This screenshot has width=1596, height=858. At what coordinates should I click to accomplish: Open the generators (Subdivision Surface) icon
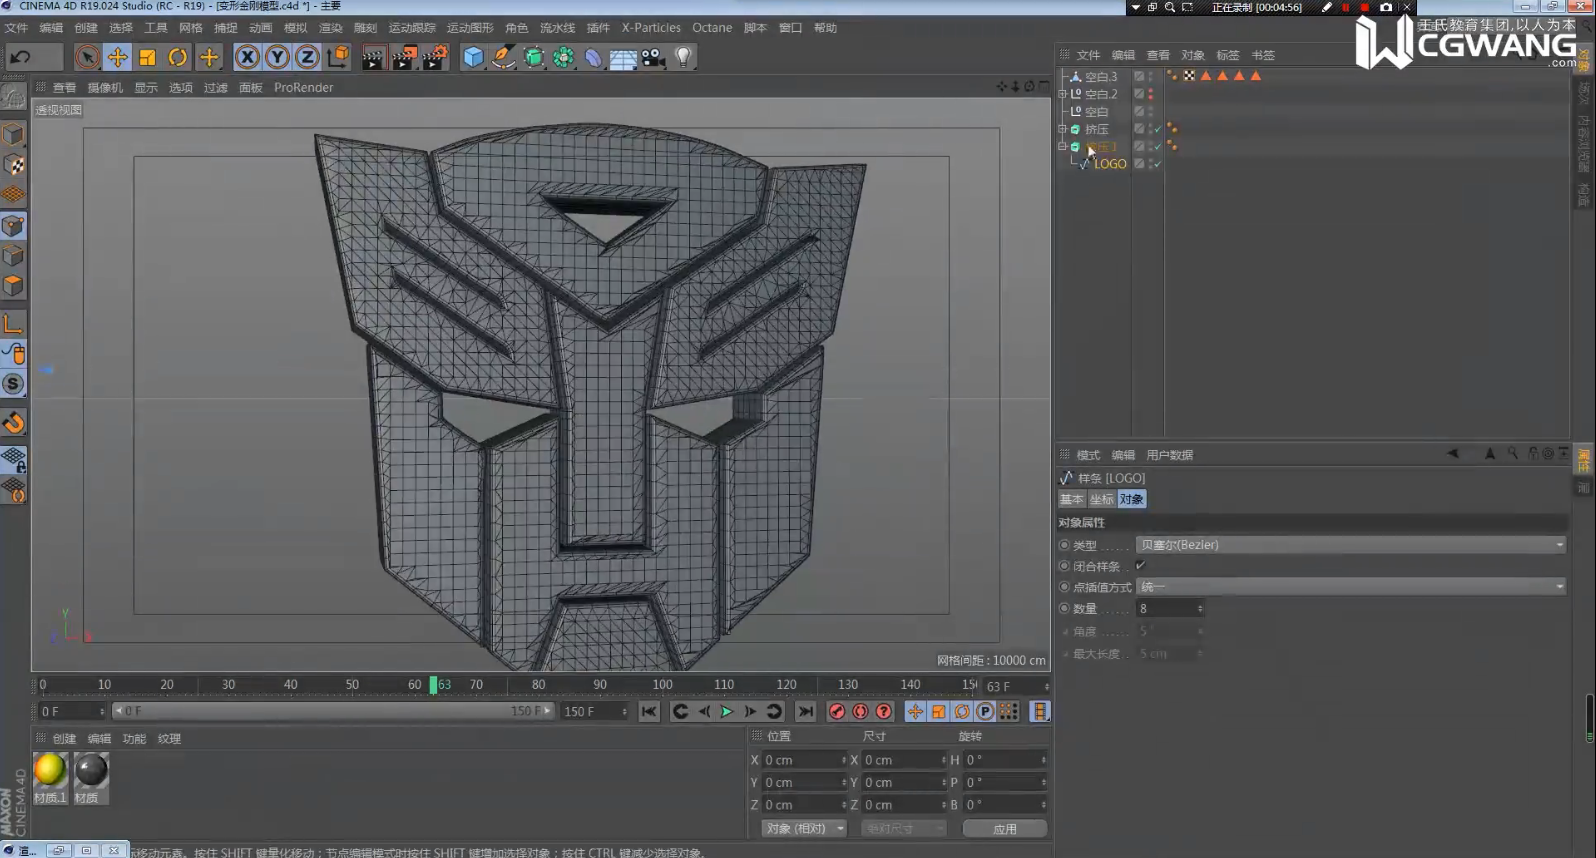click(x=534, y=57)
